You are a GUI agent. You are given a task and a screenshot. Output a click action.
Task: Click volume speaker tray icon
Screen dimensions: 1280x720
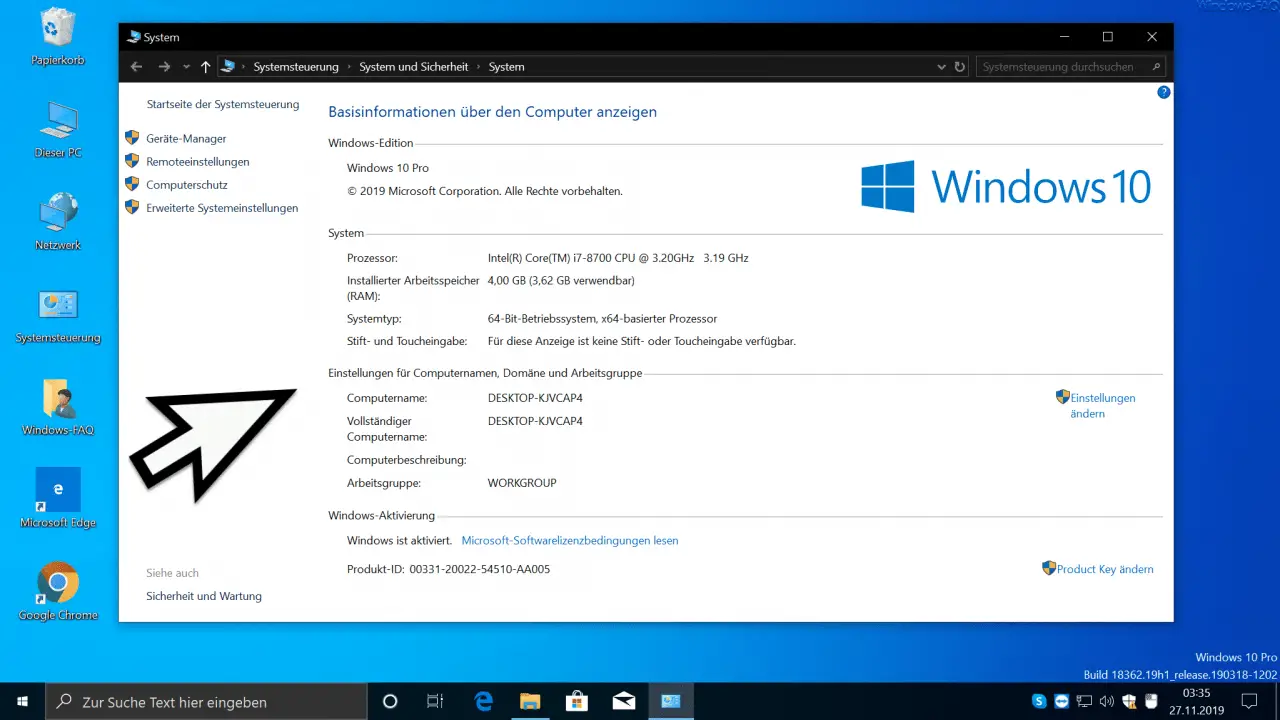coord(1105,701)
